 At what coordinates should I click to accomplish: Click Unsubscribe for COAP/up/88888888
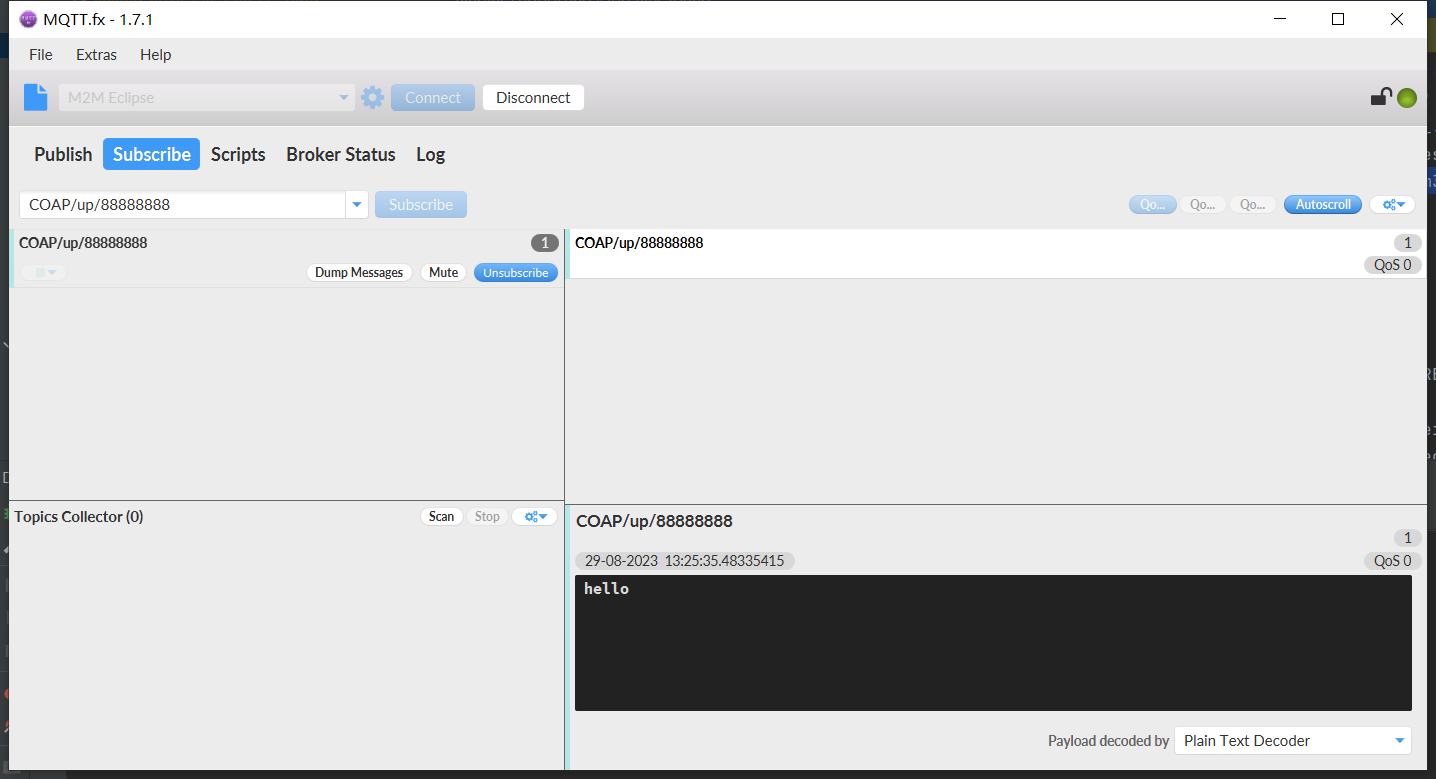(x=516, y=272)
